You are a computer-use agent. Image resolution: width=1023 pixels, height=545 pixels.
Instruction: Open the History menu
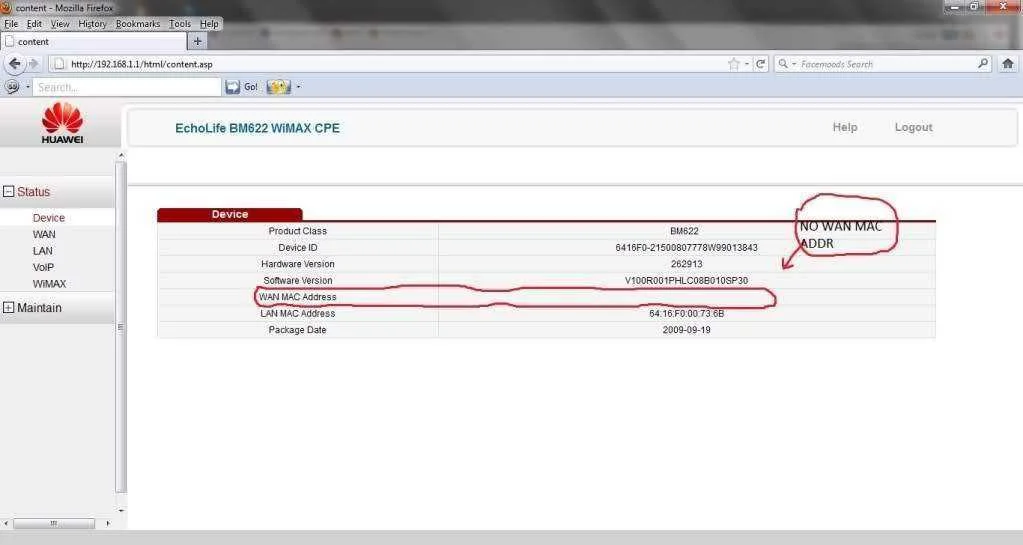pyautogui.click(x=92, y=23)
